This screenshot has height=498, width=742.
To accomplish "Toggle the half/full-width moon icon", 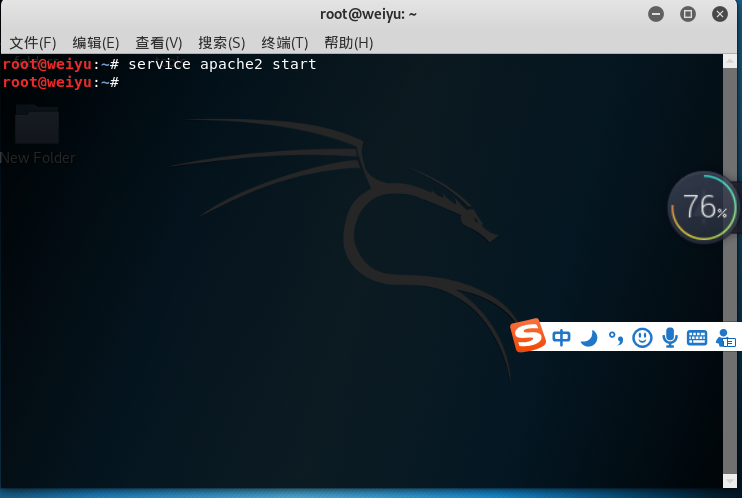I will 589,338.
